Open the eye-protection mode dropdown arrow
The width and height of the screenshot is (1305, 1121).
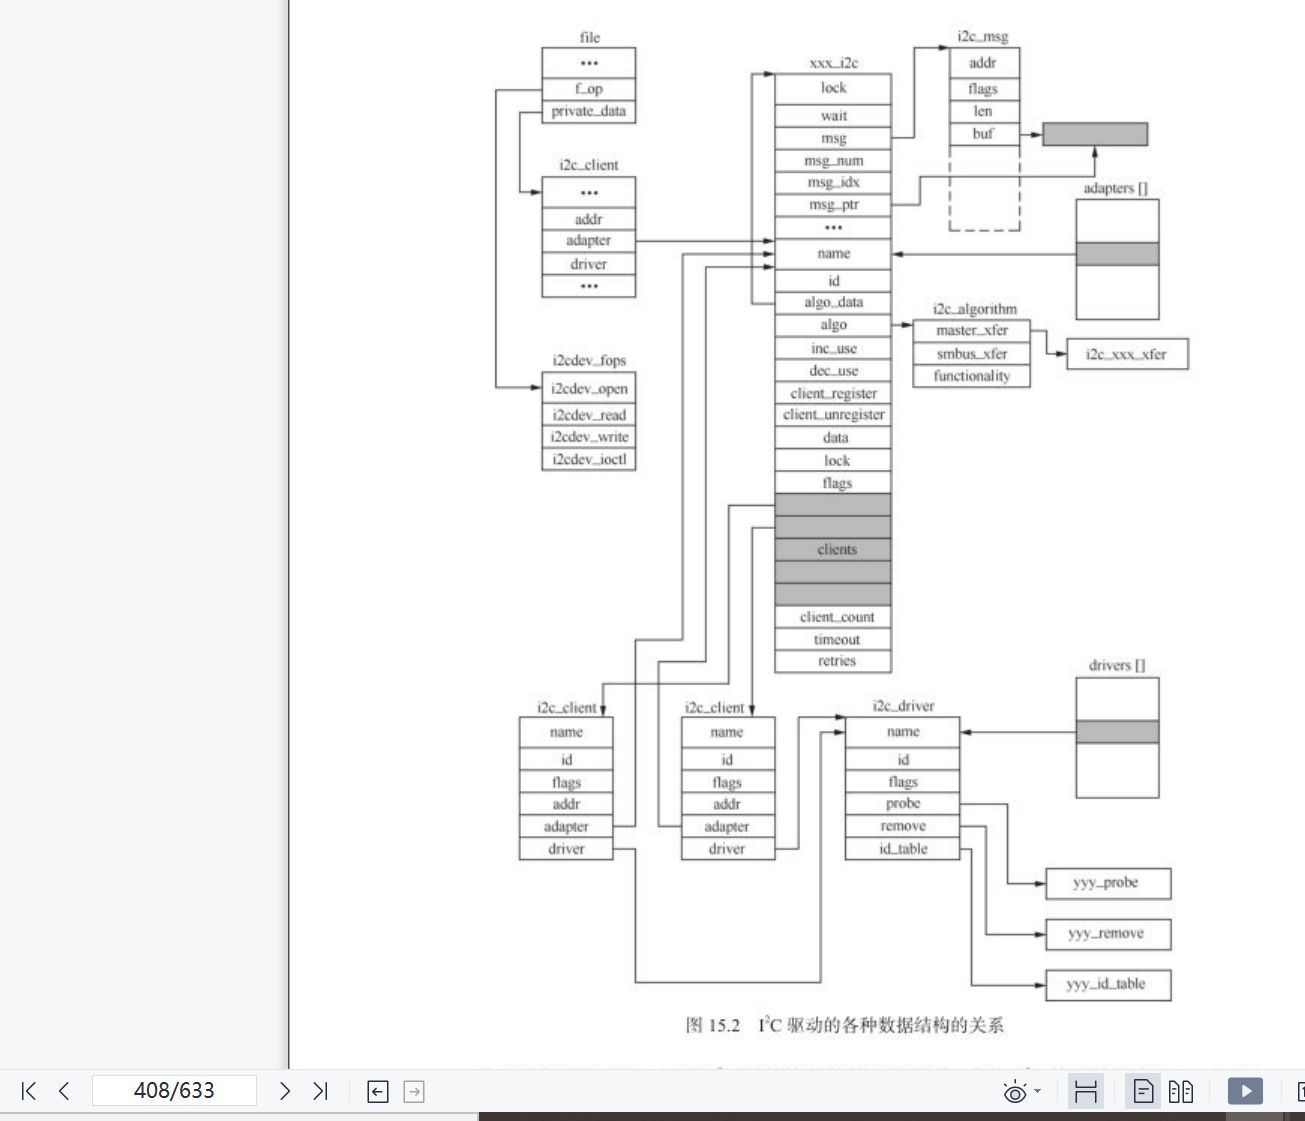1037,1091
